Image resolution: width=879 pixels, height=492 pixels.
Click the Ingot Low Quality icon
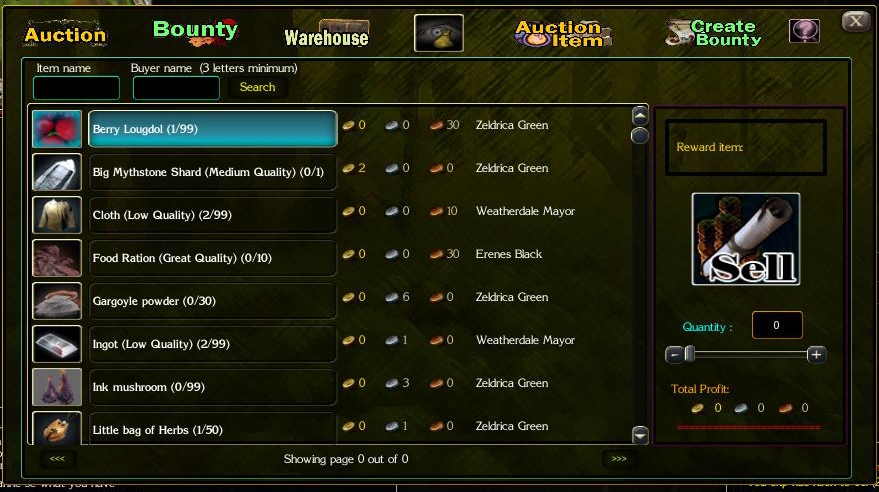point(57,344)
